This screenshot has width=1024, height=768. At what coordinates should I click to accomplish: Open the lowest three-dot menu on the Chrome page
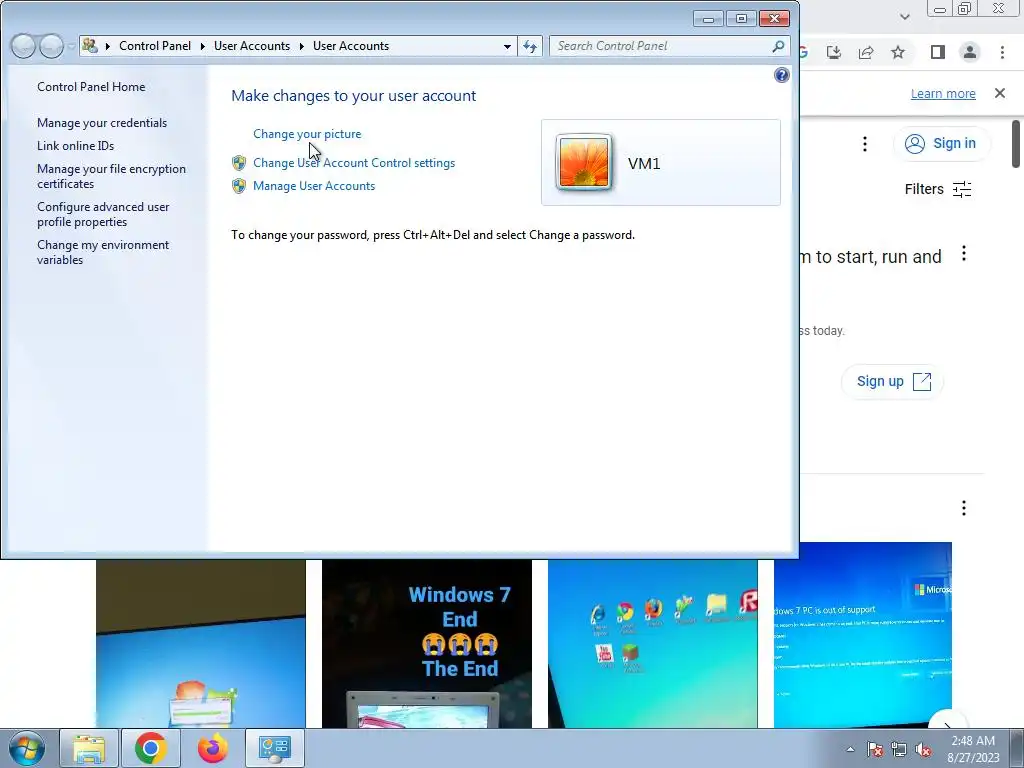[x=964, y=508]
